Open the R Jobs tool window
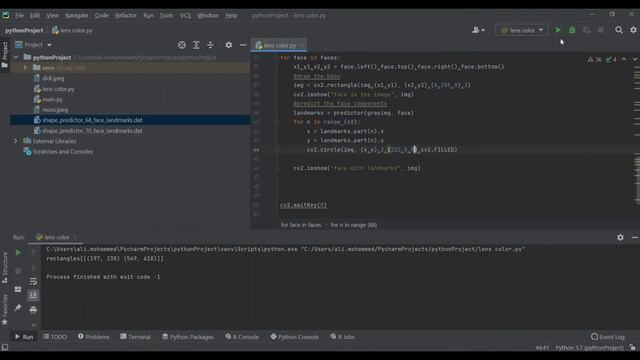The width and height of the screenshot is (640, 360). (342, 337)
